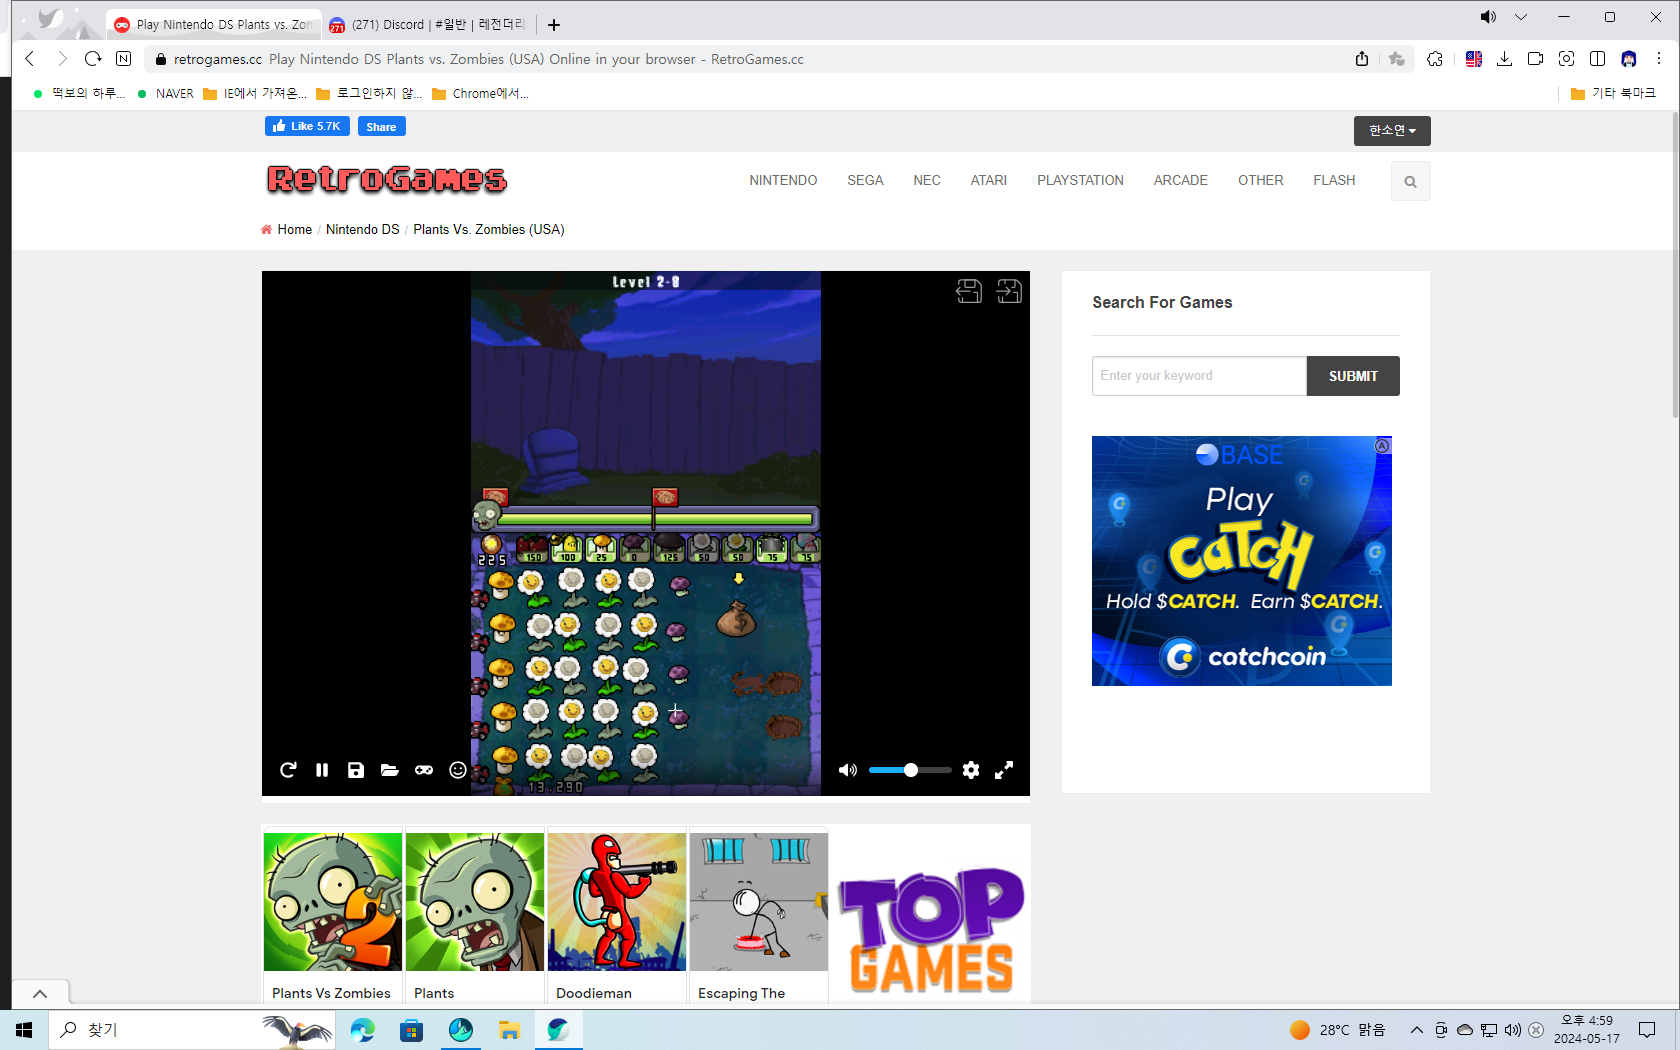
Task: Open emulator settings gear
Action: pyautogui.click(x=971, y=770)
